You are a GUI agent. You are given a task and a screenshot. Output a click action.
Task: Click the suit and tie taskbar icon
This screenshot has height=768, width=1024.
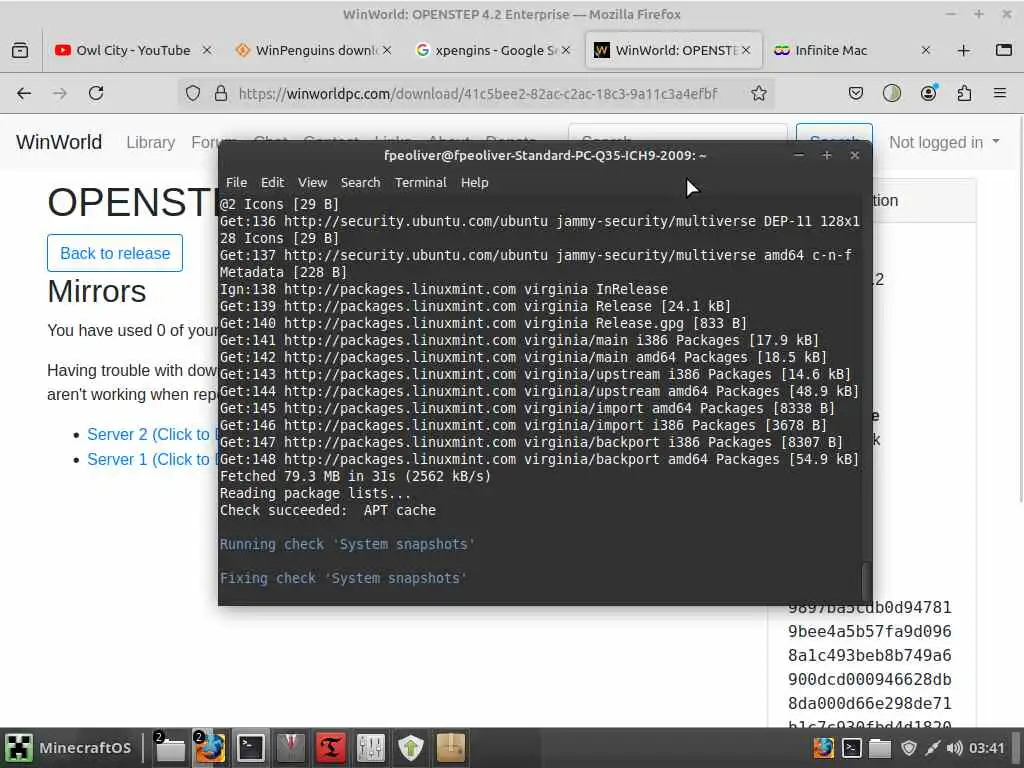(x=291, y=748)
